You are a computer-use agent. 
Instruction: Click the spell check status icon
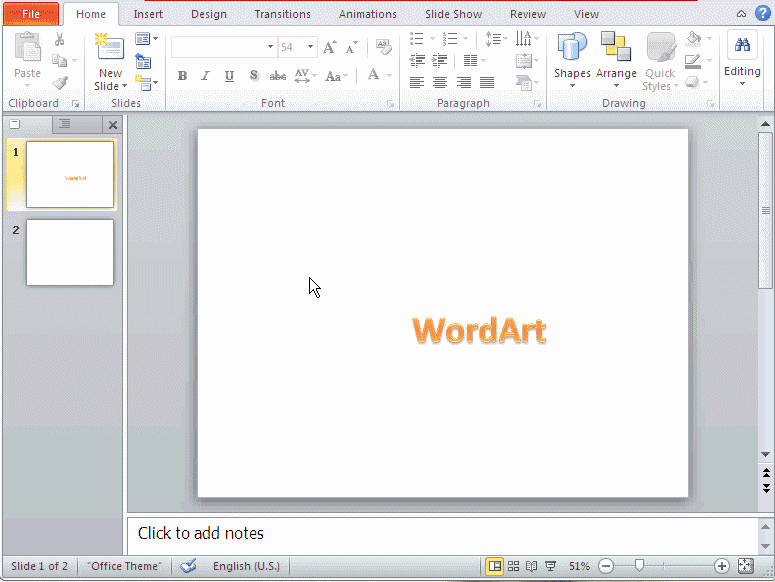(x=188, y=566)
